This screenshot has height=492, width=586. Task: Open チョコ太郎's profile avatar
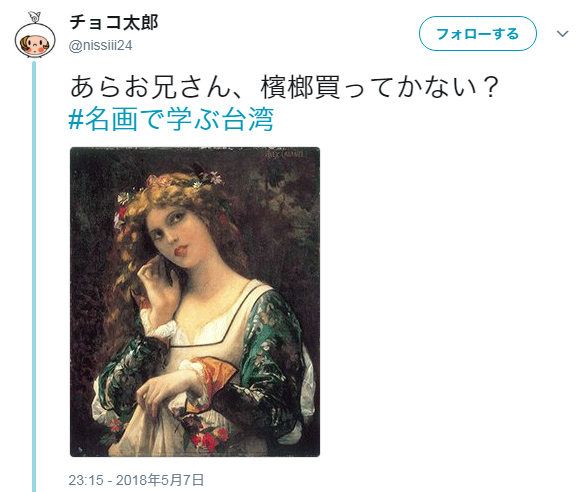tap(35, 36)
